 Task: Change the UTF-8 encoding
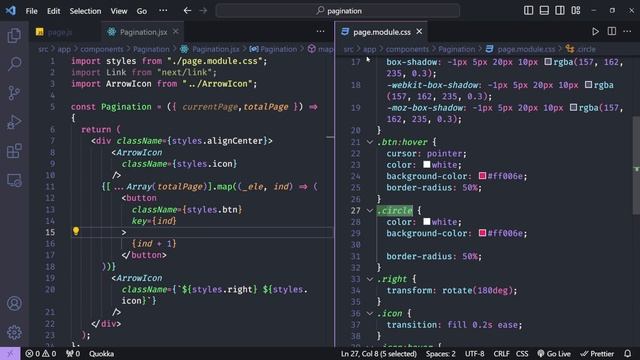(x=475, y=353)
